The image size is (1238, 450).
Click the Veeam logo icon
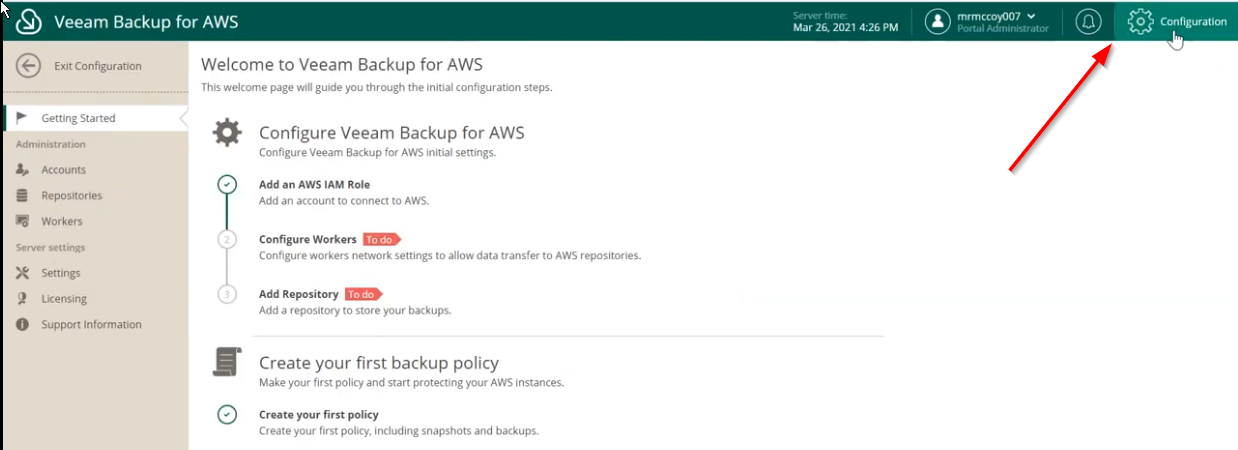[28, 21]
